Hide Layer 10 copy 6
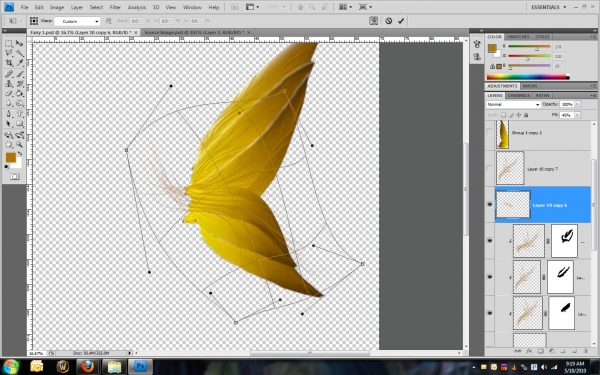 (x=490, y=205)
